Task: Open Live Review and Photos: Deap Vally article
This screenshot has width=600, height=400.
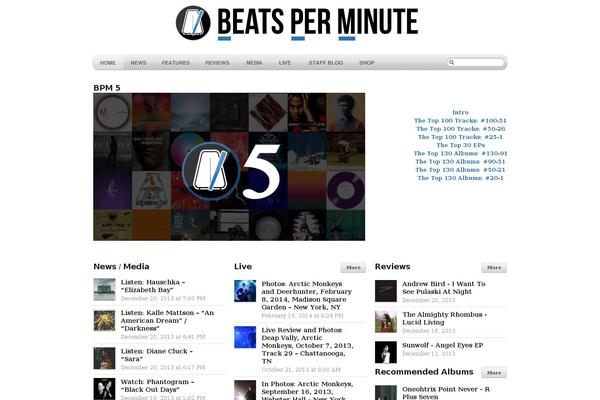Action: click(308, 345)
